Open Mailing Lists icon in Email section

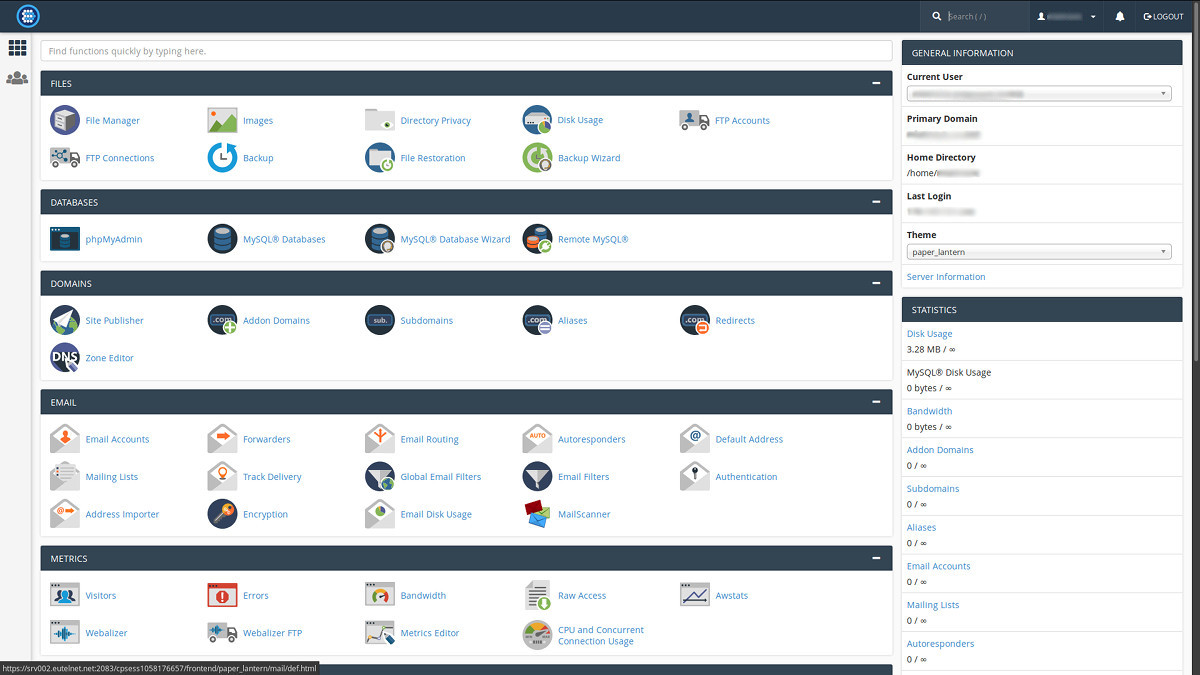click(65, 477)
